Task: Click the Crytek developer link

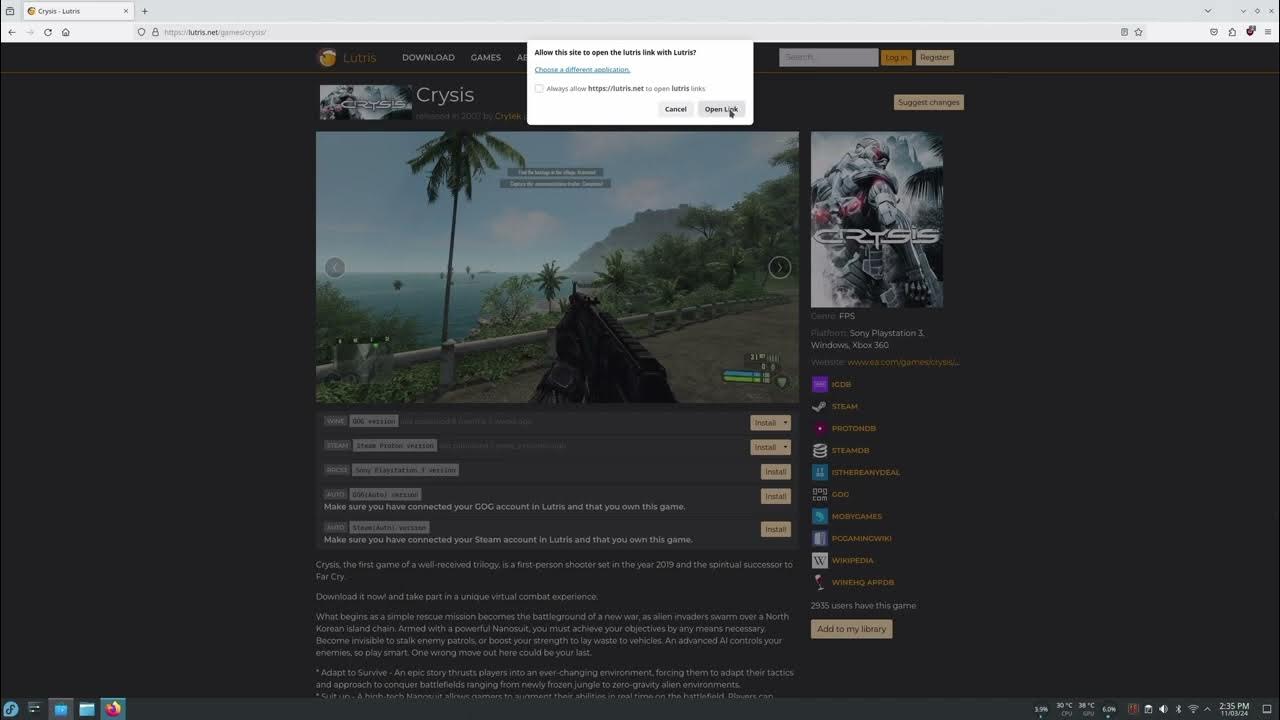Action: coord(508,116)
